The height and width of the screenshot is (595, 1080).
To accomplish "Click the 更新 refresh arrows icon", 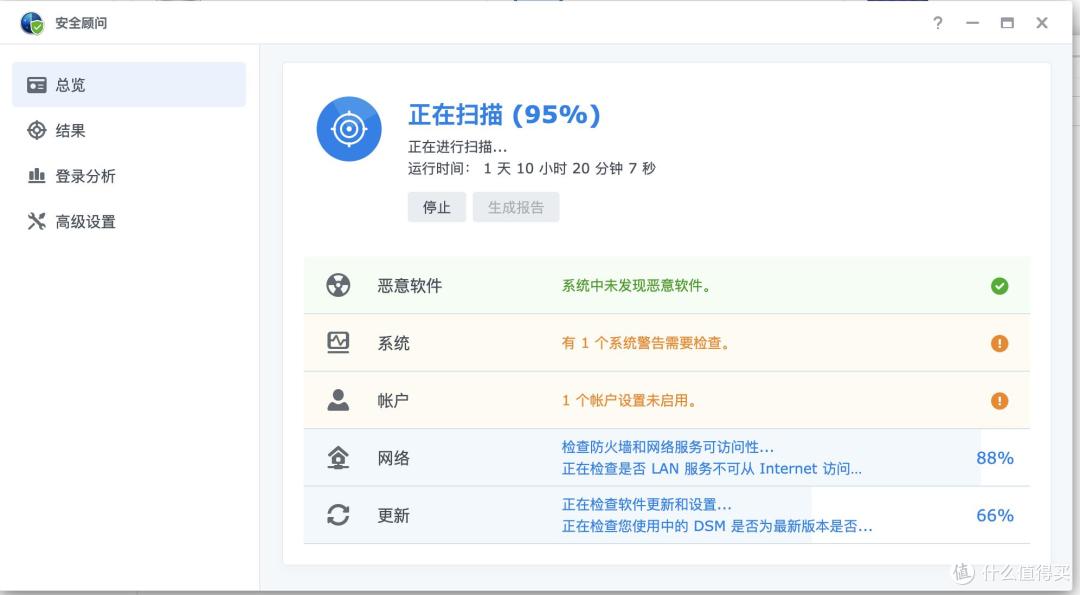I will tap(338, 515).
